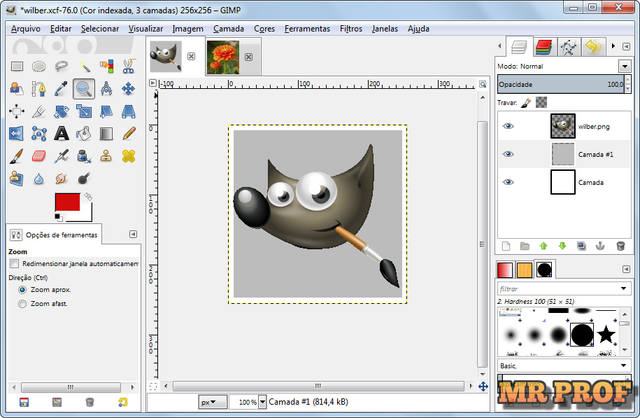
Task: Select the Free Select lasso tool
Action: click(61, 66)
